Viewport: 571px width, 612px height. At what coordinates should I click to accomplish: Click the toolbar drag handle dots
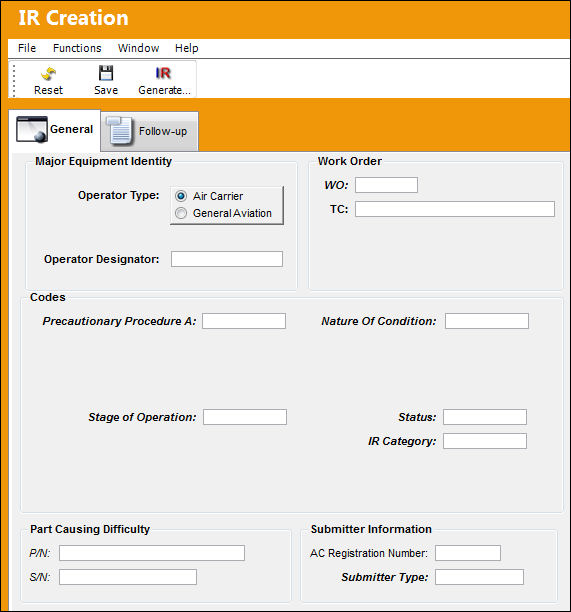click(14, 80)
